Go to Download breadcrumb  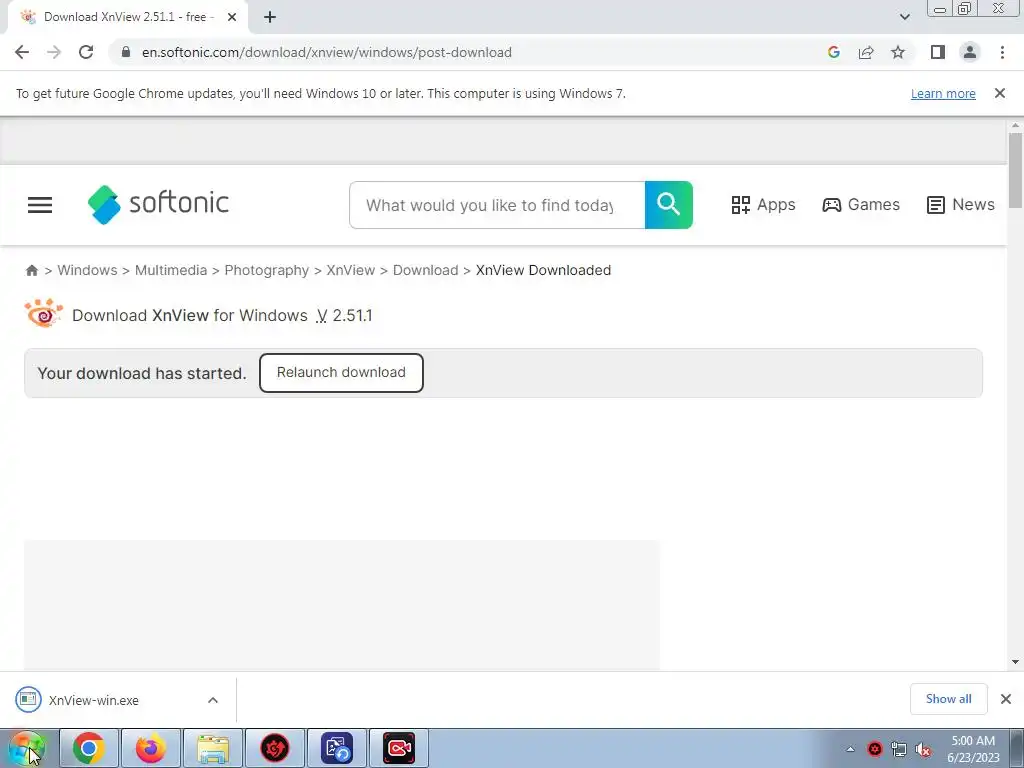point(425,270)
